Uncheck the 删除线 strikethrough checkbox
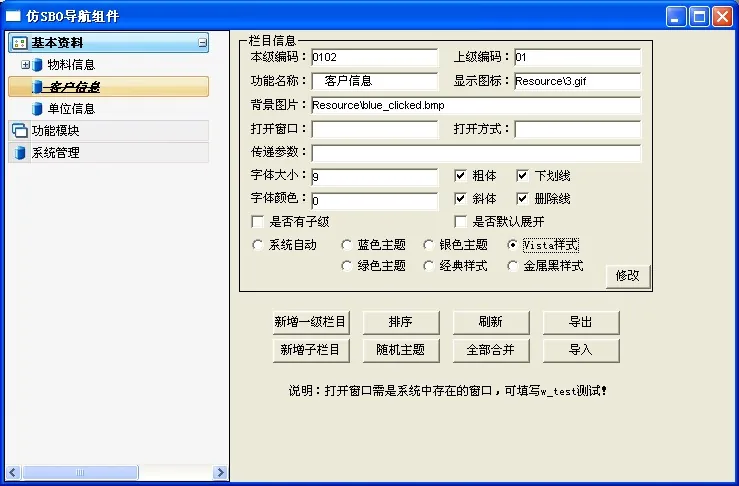This screenshot has height=486, width=739. 522,198
